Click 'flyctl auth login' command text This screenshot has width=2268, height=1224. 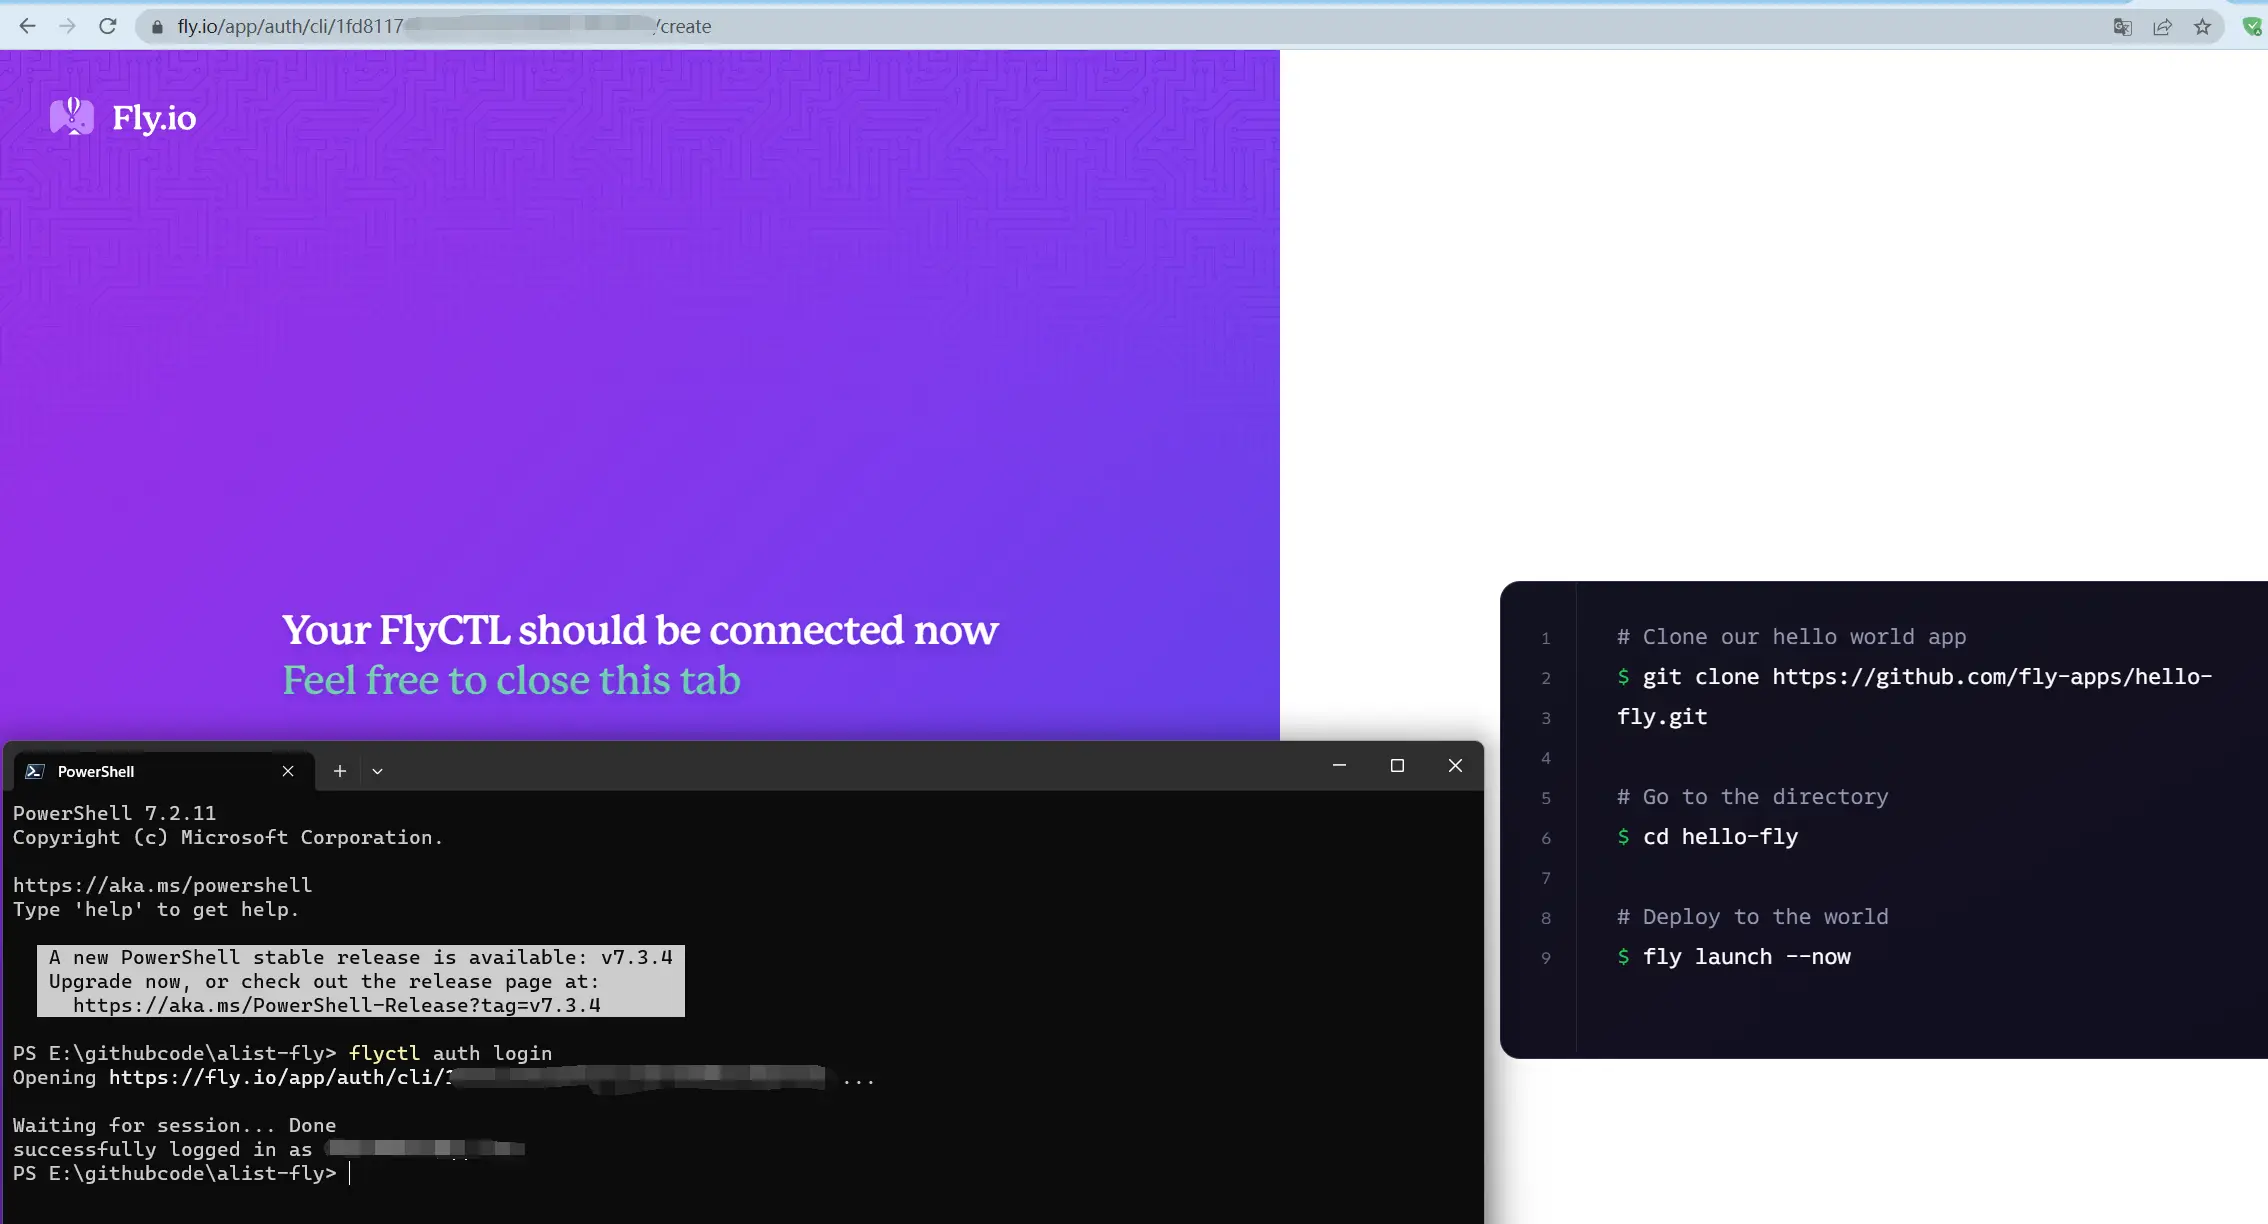pyautogui.click(x=450, y=1053)
